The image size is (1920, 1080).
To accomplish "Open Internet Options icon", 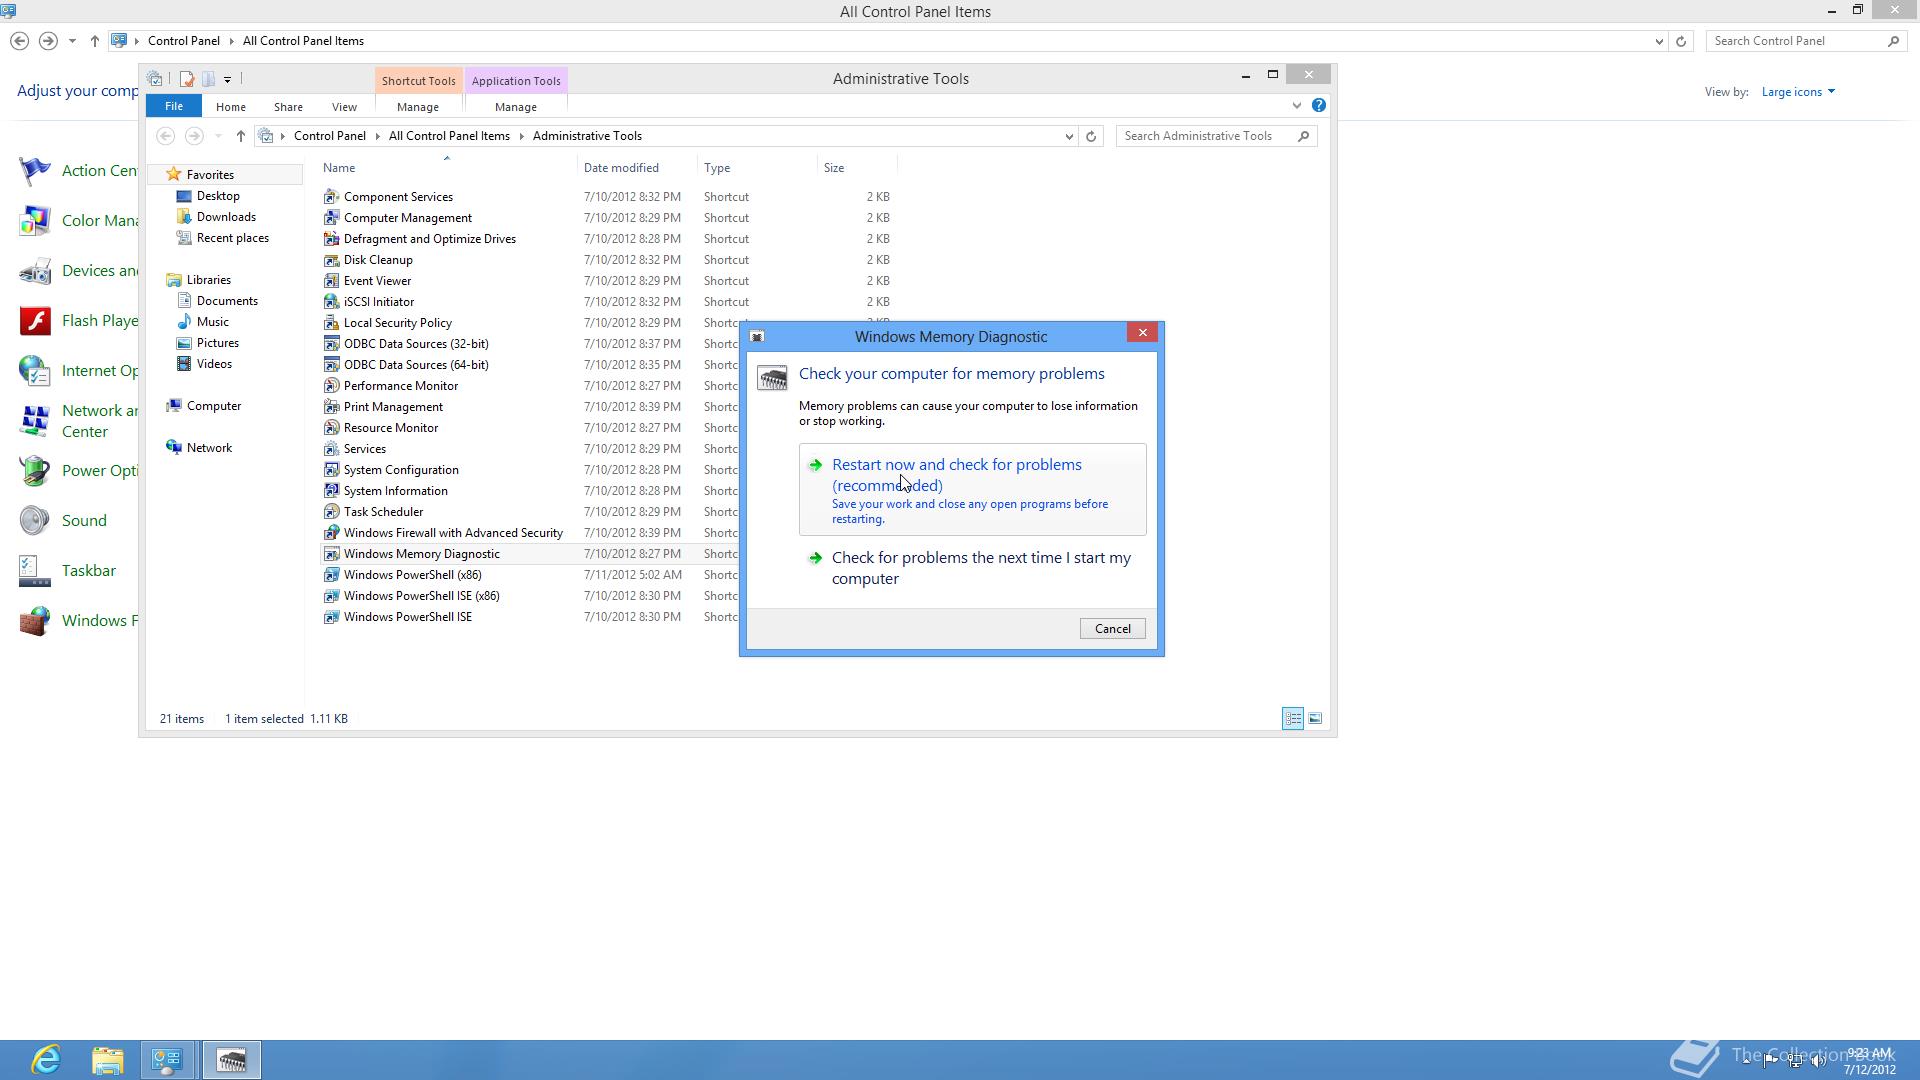I will 34,371.
